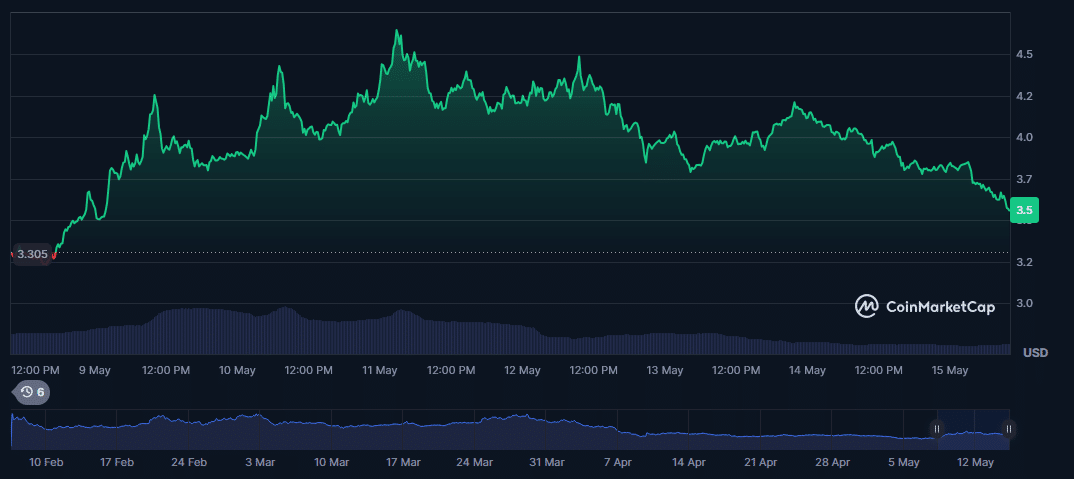Click the 15 May x-axis date label
The height and width of the screenshot is (479, 1074).
(949, 370)
